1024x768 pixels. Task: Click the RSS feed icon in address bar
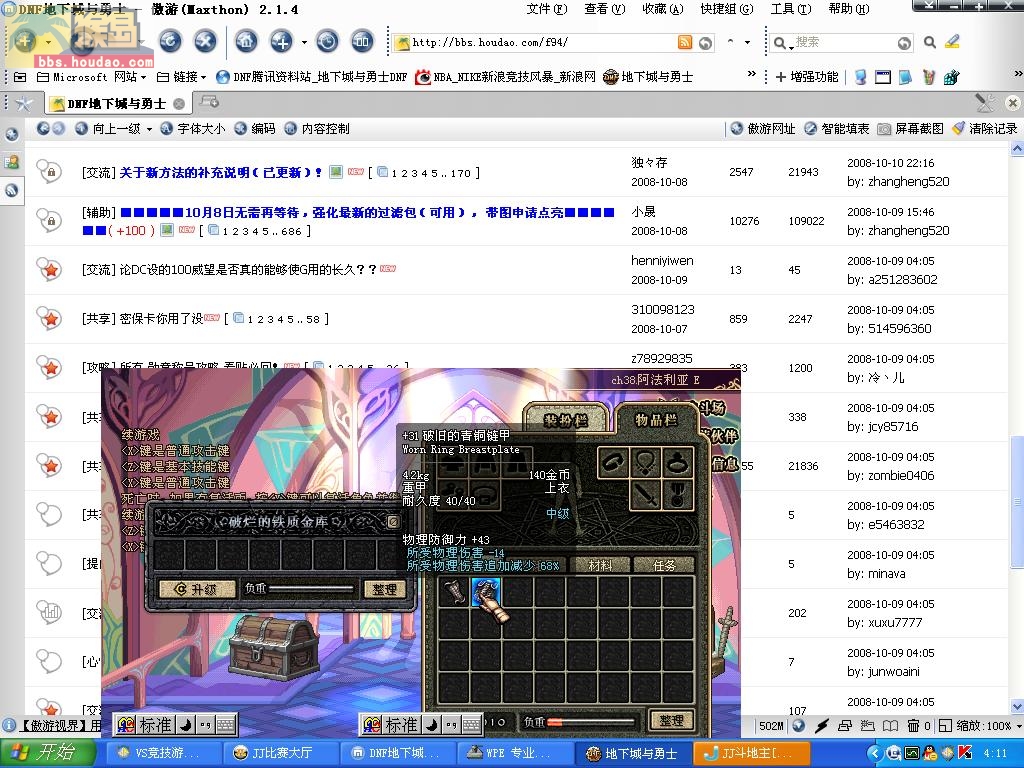(x=684, y=42)
